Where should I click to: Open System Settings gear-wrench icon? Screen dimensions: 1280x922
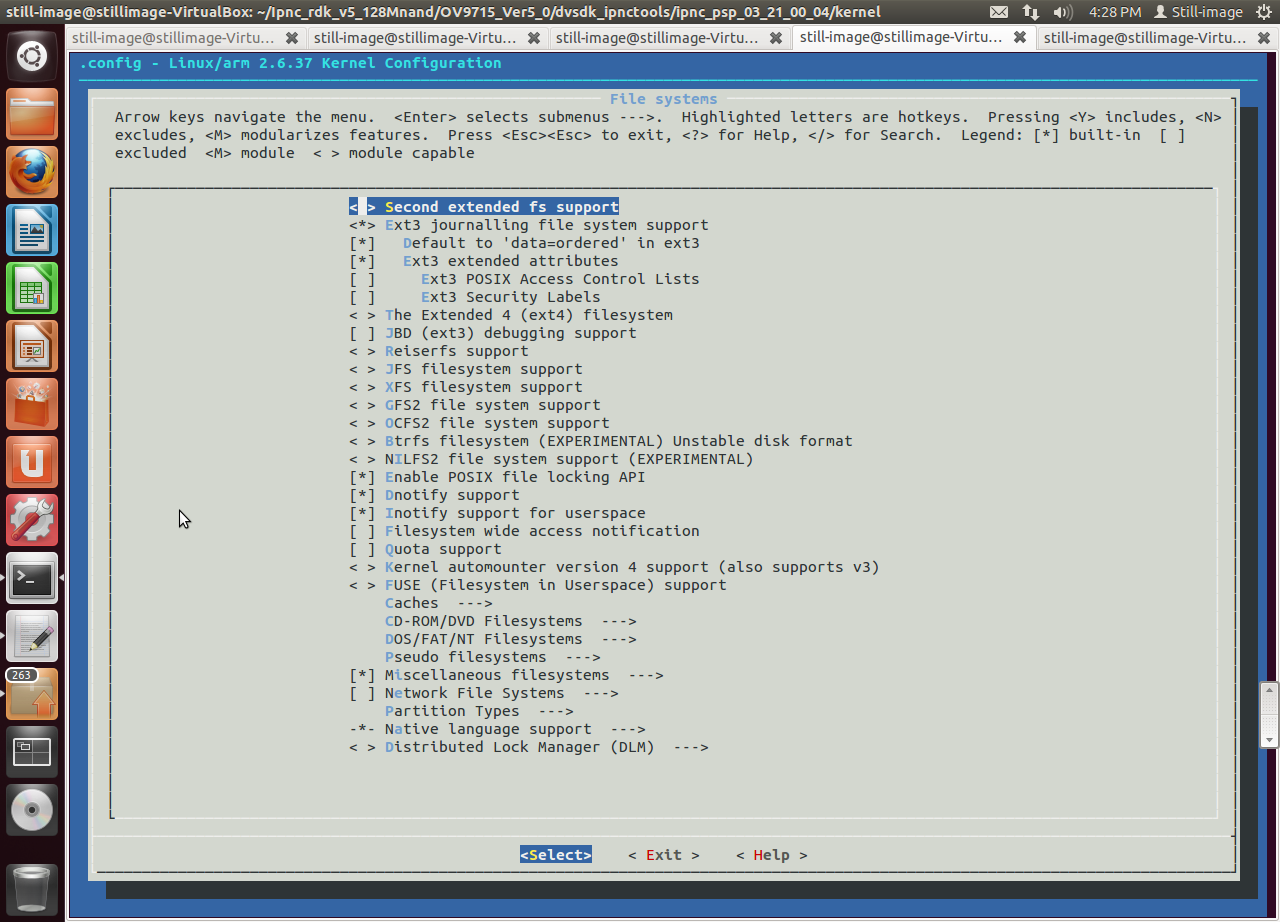33,520
